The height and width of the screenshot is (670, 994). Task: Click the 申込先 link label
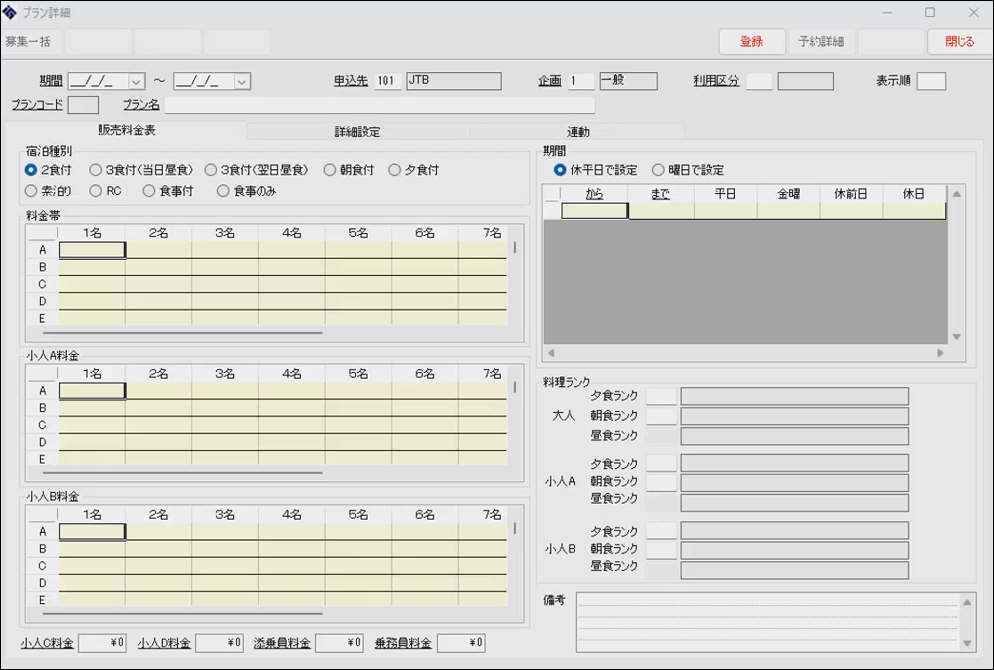[x=351, y=81]
